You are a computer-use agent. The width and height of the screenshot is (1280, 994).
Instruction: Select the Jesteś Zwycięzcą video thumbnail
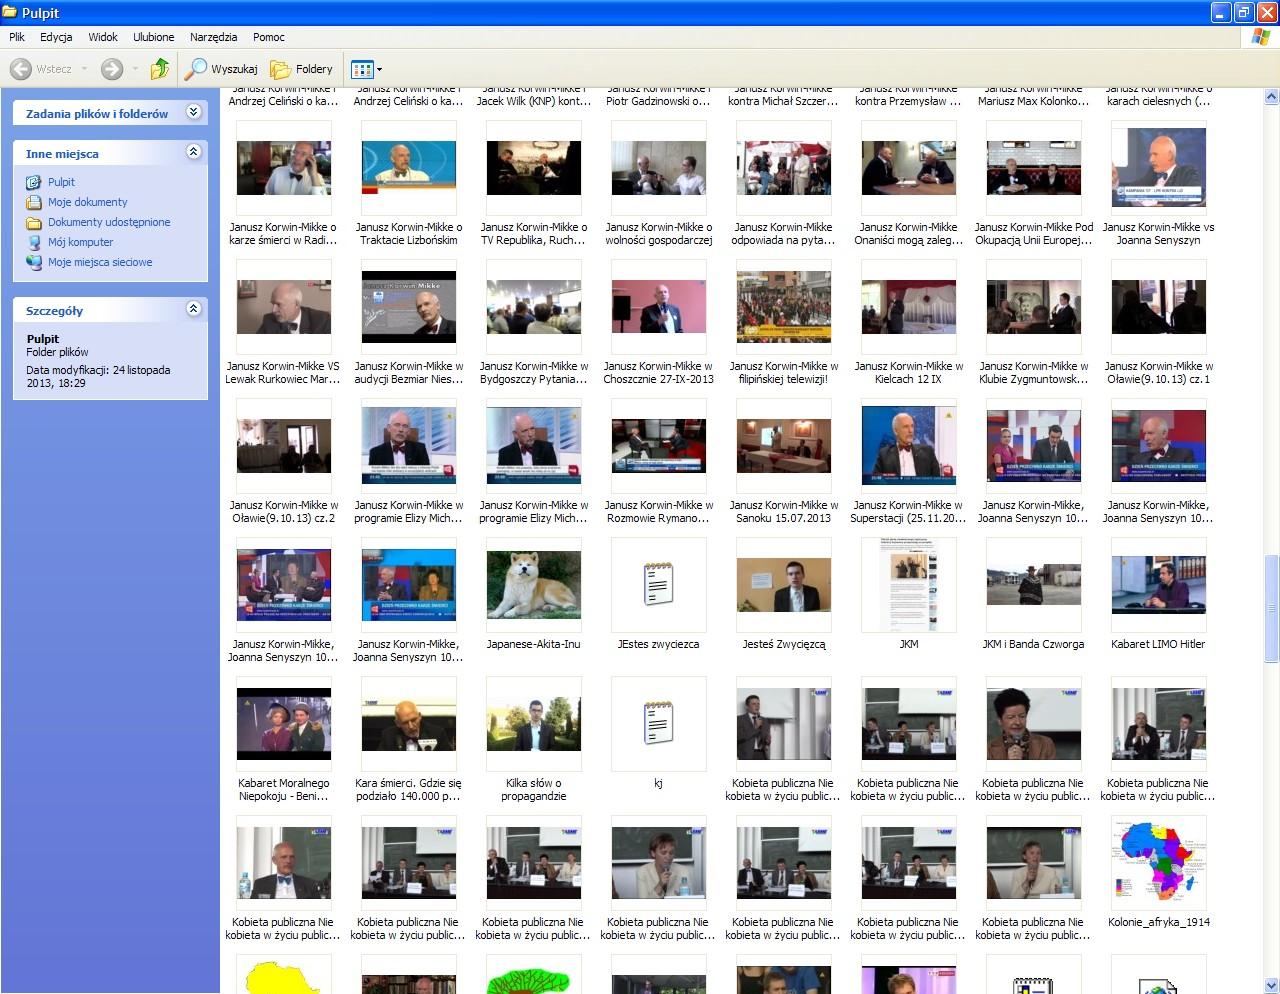(783, 585)
